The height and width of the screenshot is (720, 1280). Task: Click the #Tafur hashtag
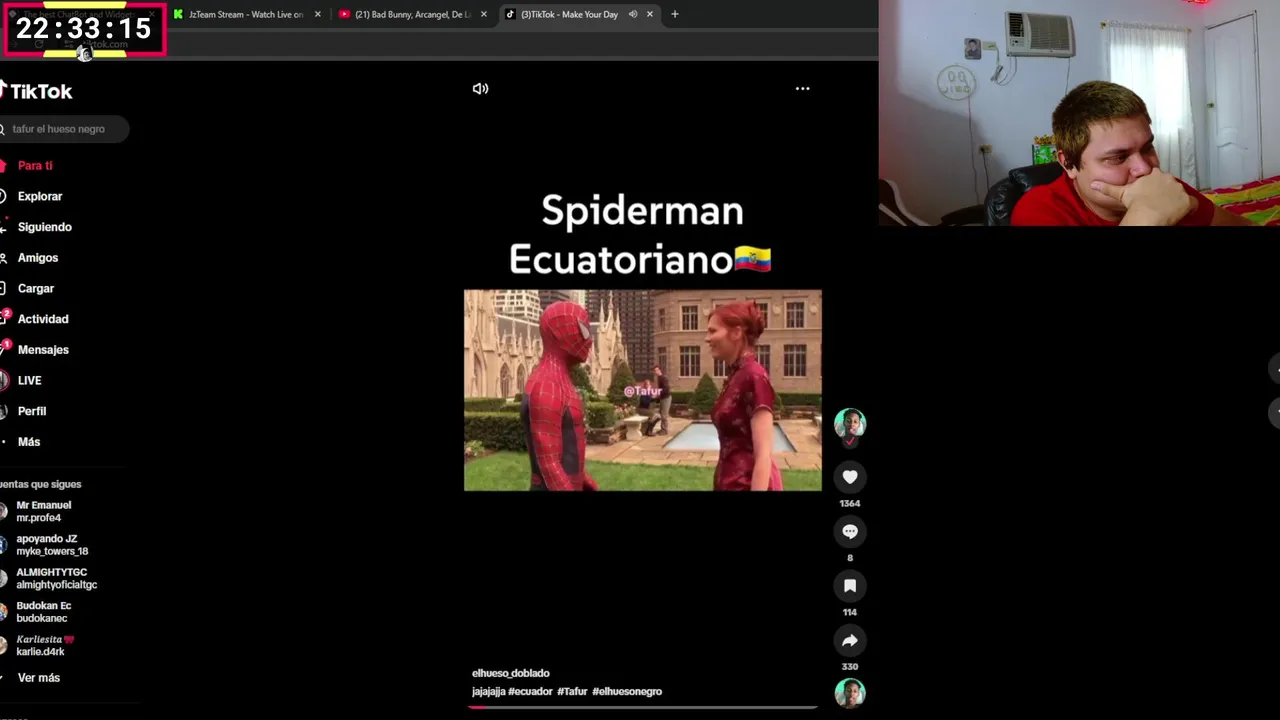pos(572,691)
